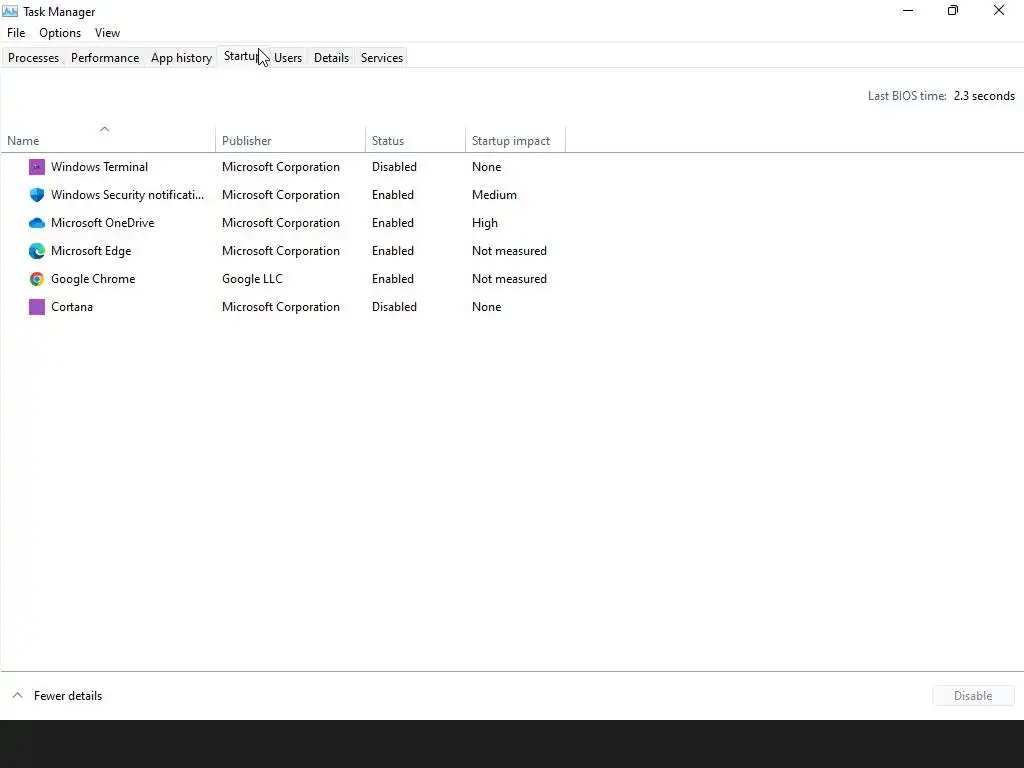Click None impact for Windows Terminal
Image resolution: width=1024 pixels, height=768 pixels.
point(487,167)
